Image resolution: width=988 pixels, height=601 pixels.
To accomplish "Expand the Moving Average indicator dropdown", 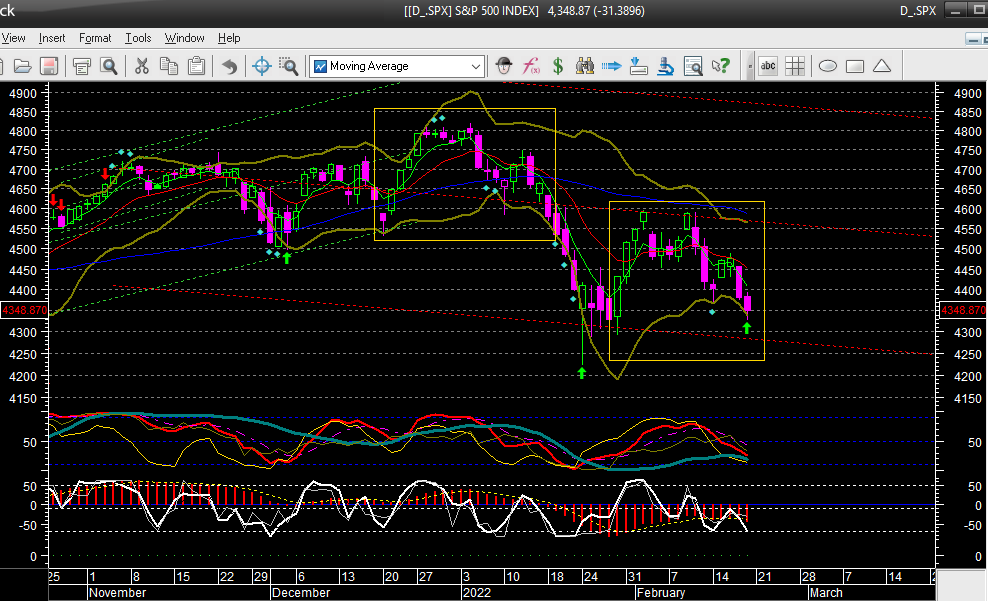I will pyautogui.click(x=476, y=66).
